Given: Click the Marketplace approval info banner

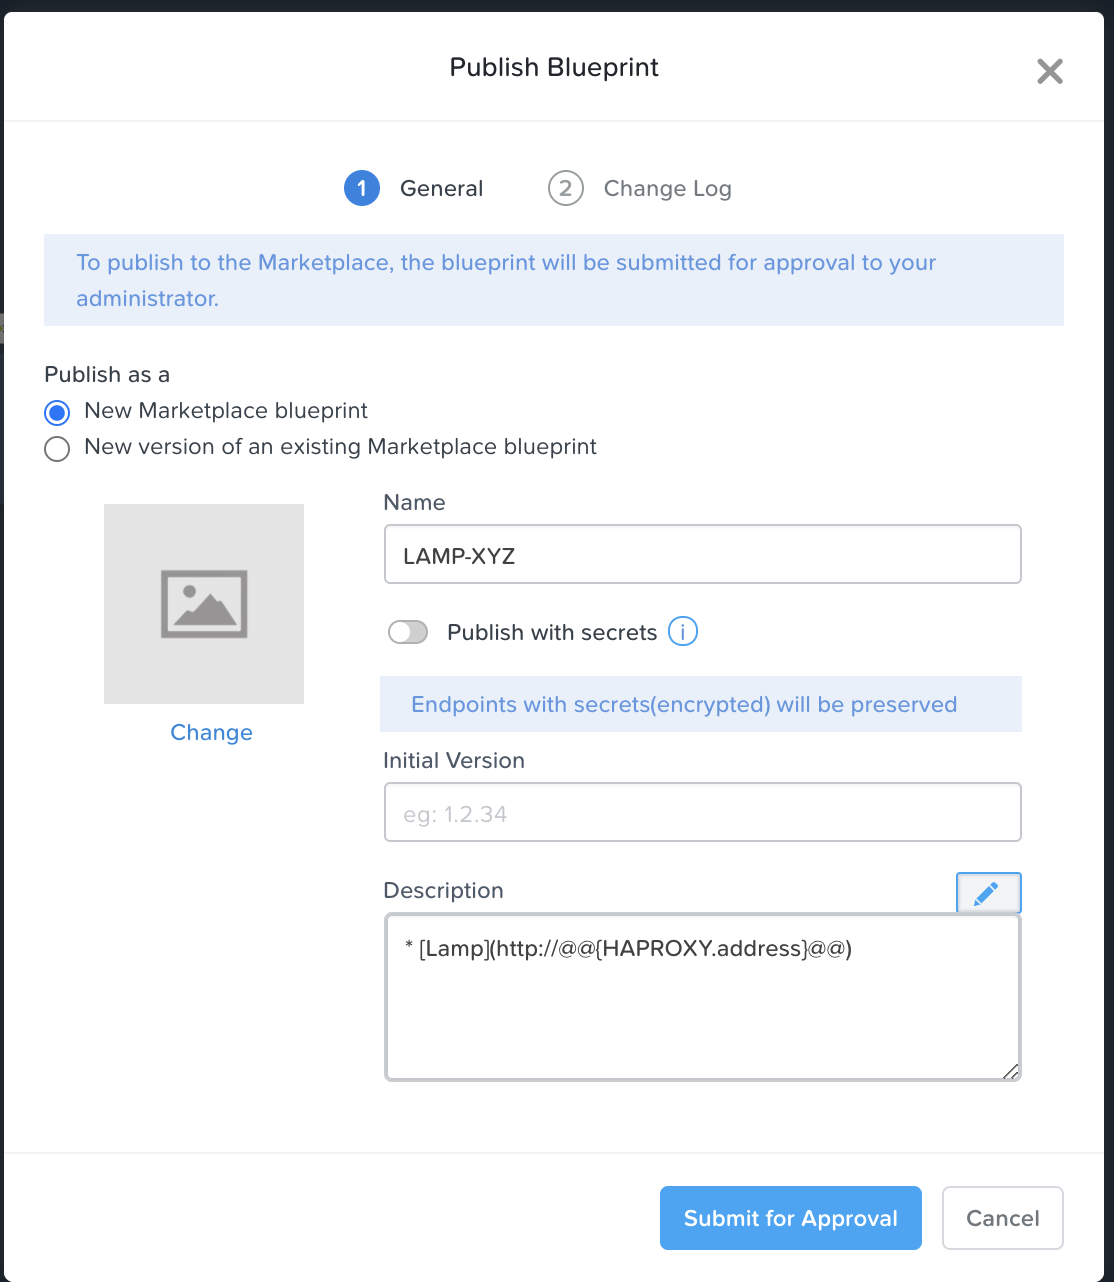Looking at the screenshot, I should click(x=554, y=280).
